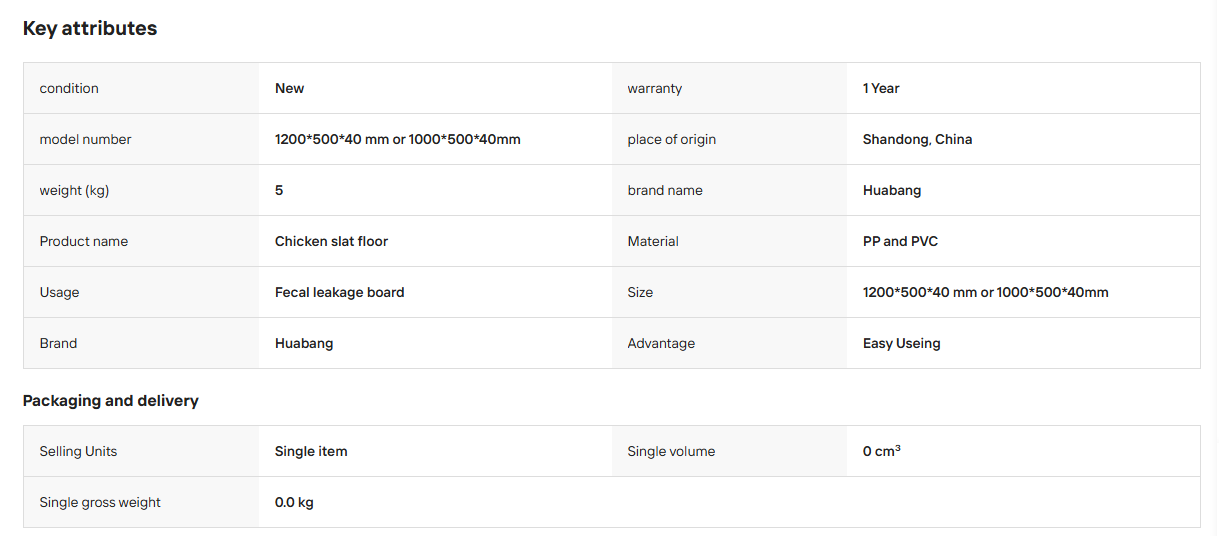The width and height of the screenshot is (1219, 536).
Task: Click the Packaging and delivery heading
Action: pyautogui.click(x=111, y=400)
